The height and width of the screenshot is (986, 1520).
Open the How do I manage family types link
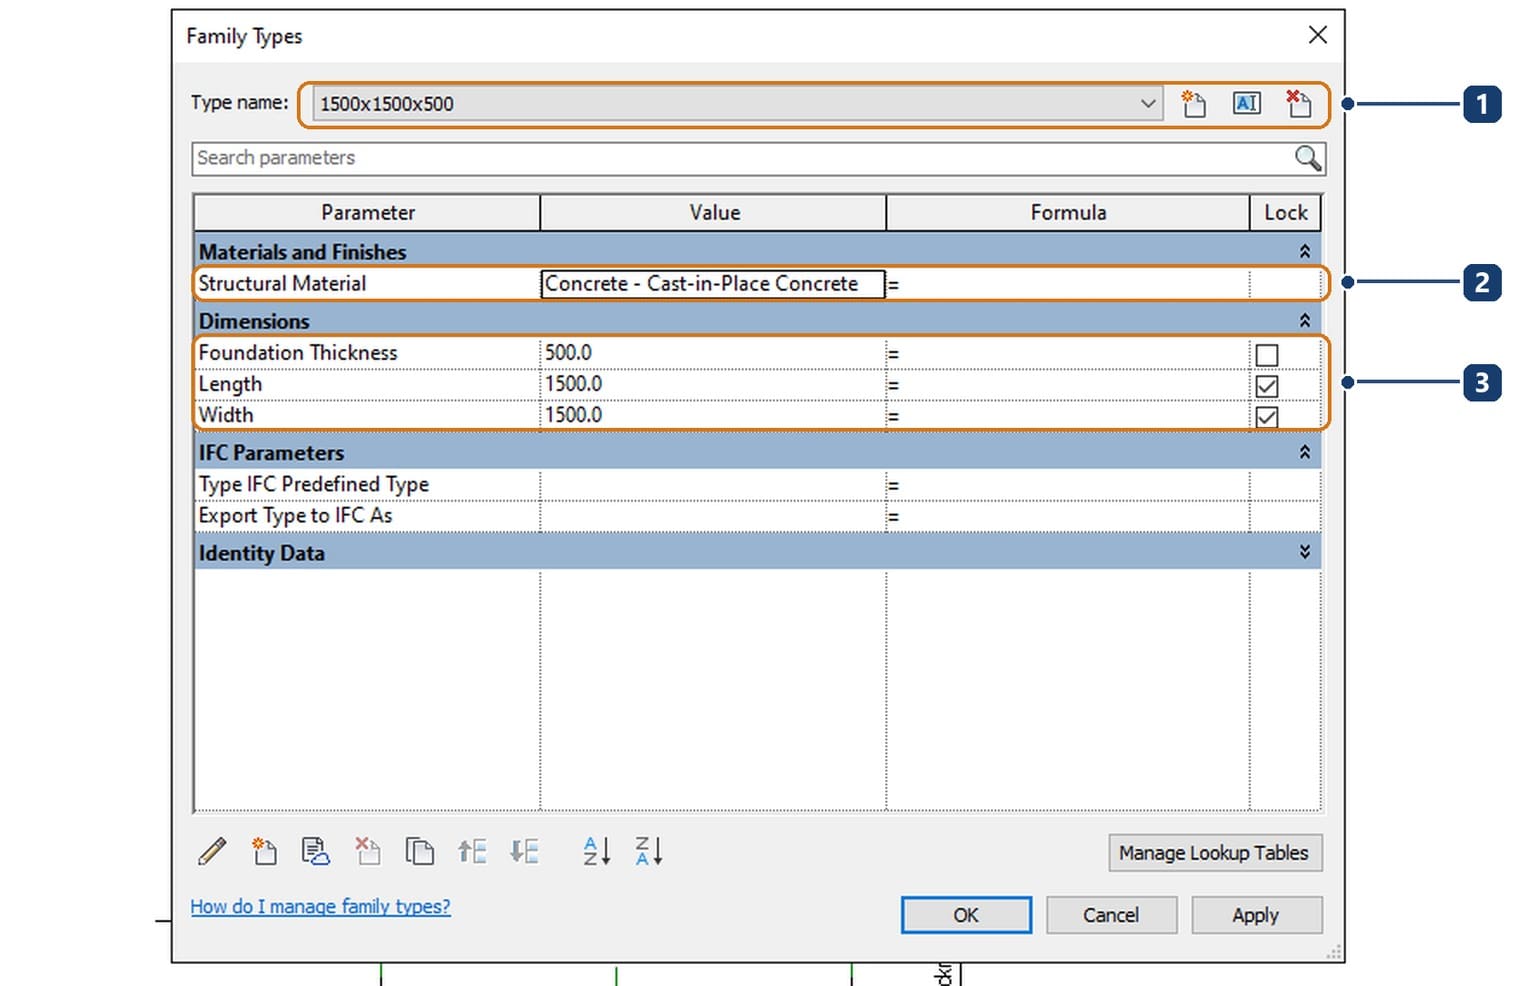tap(320, 907)
